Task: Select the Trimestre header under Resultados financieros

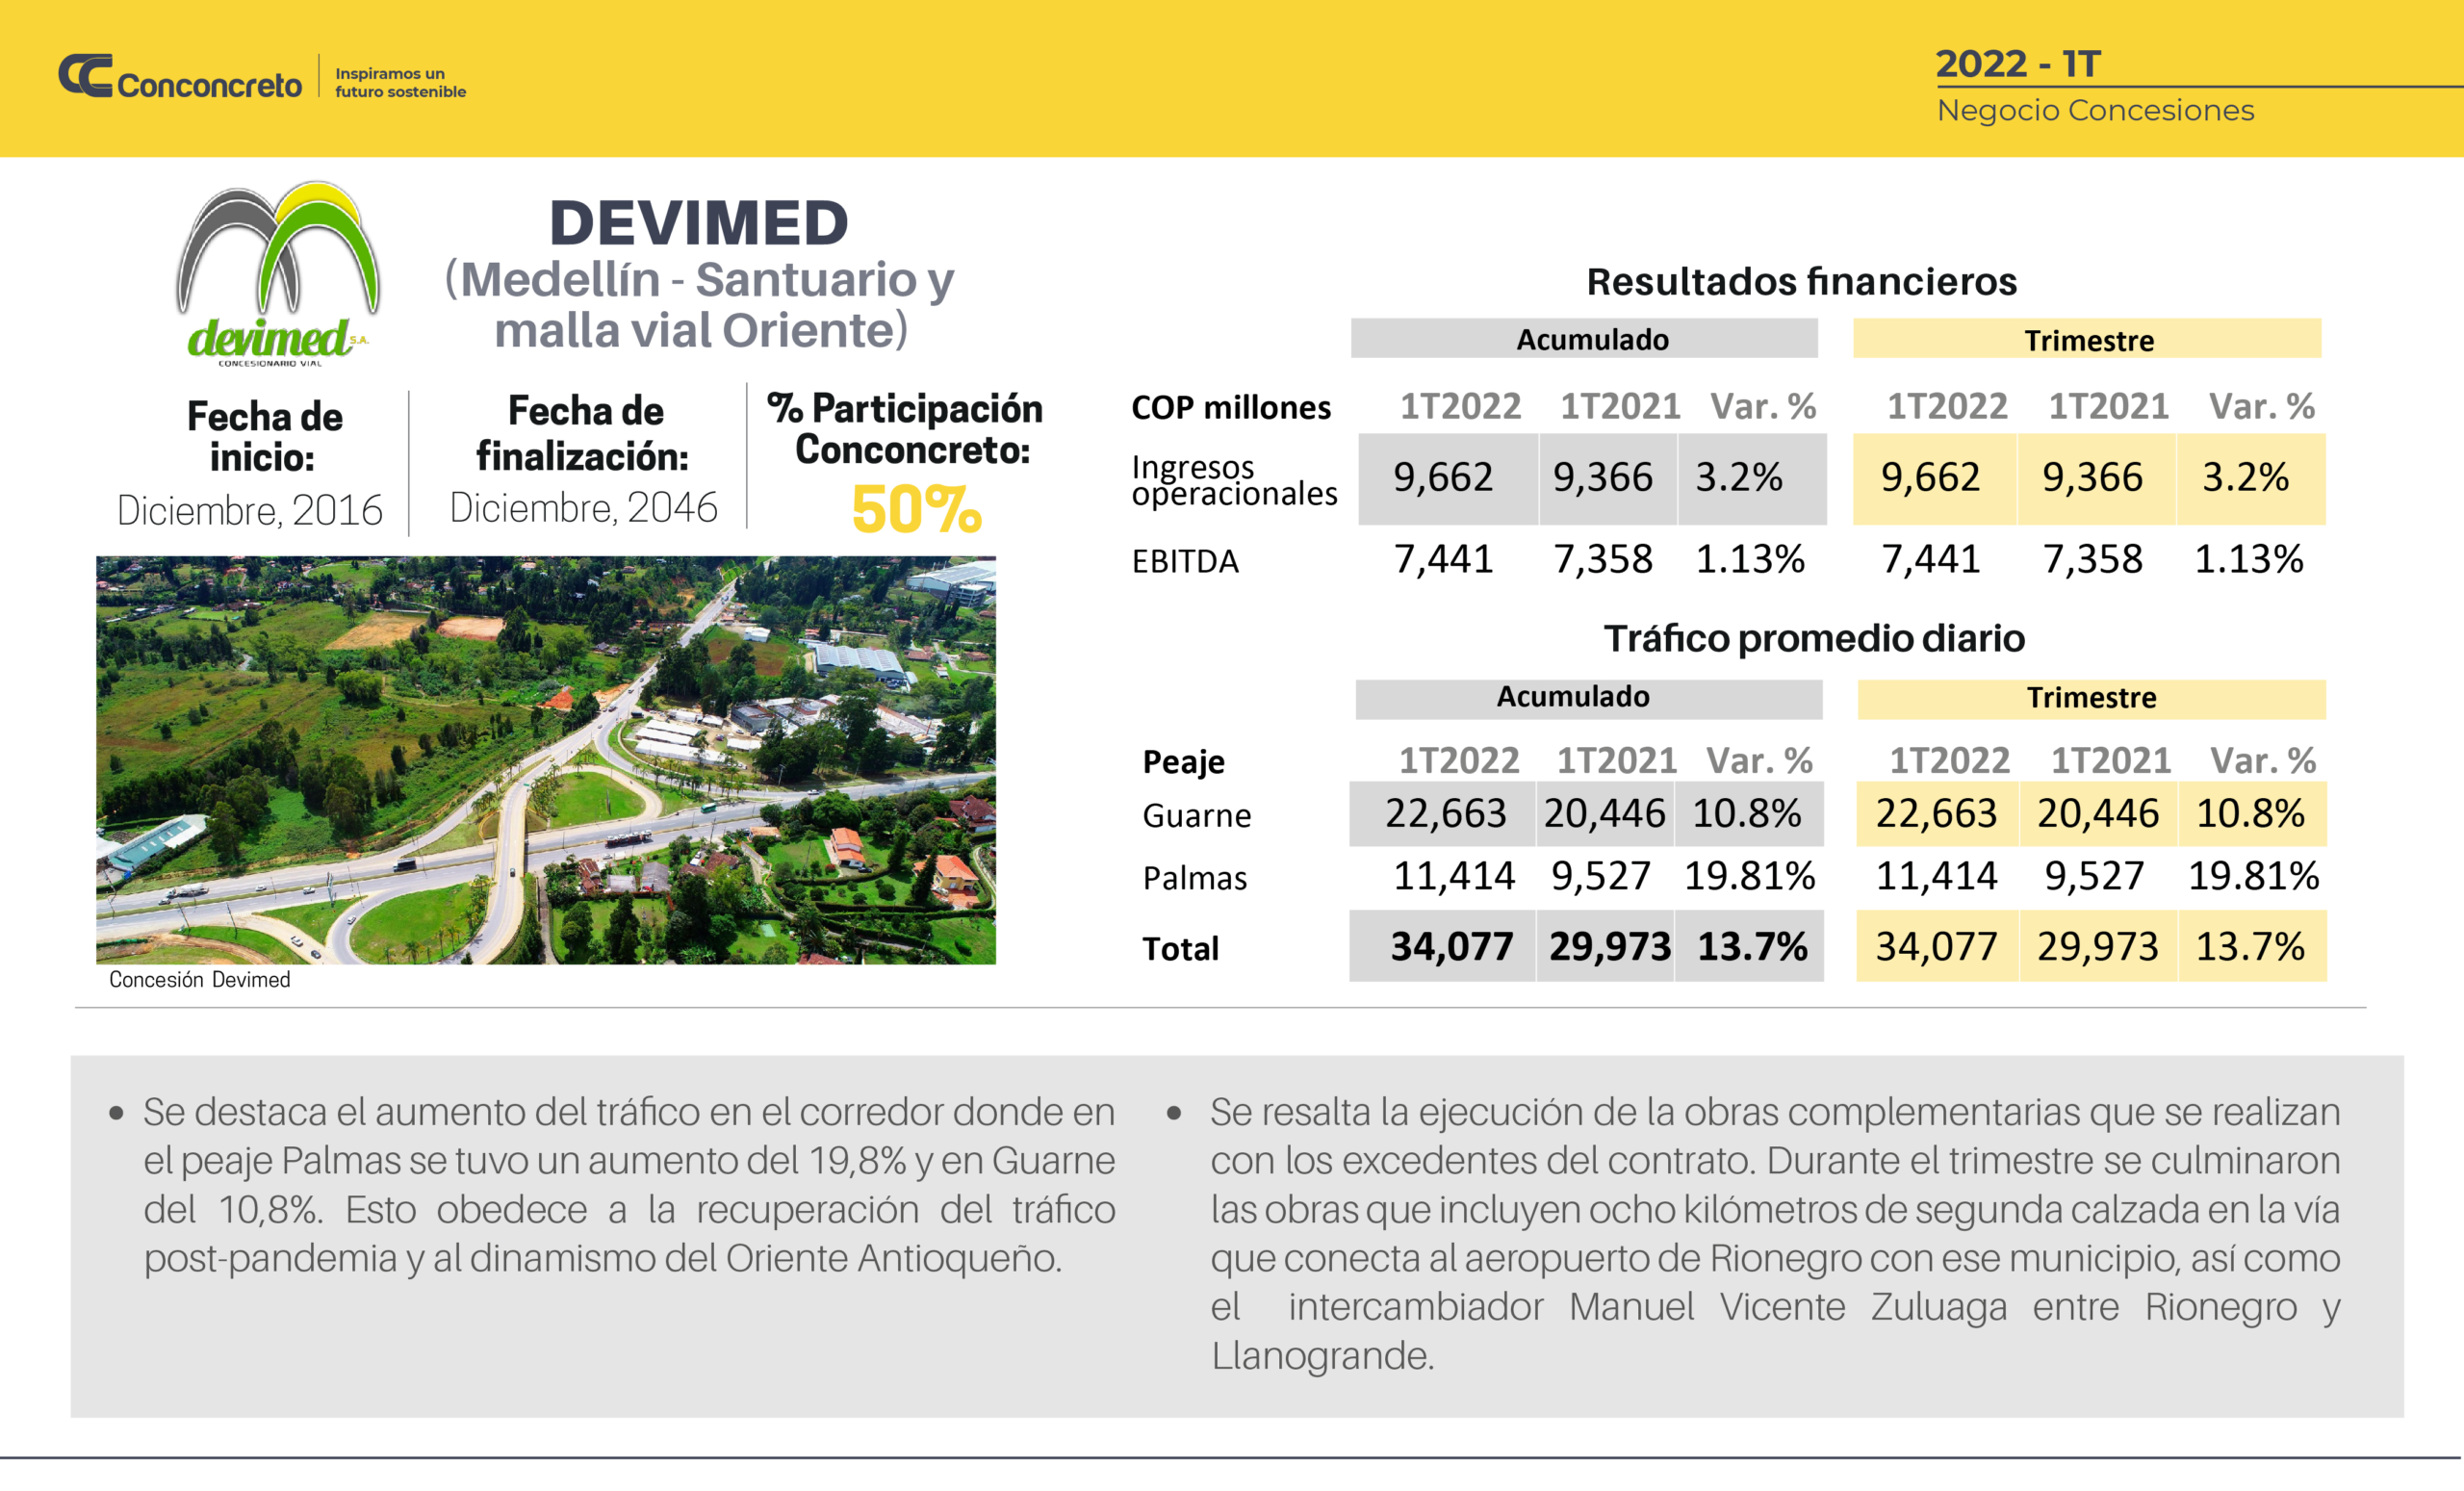Action: pos(2088,340)
